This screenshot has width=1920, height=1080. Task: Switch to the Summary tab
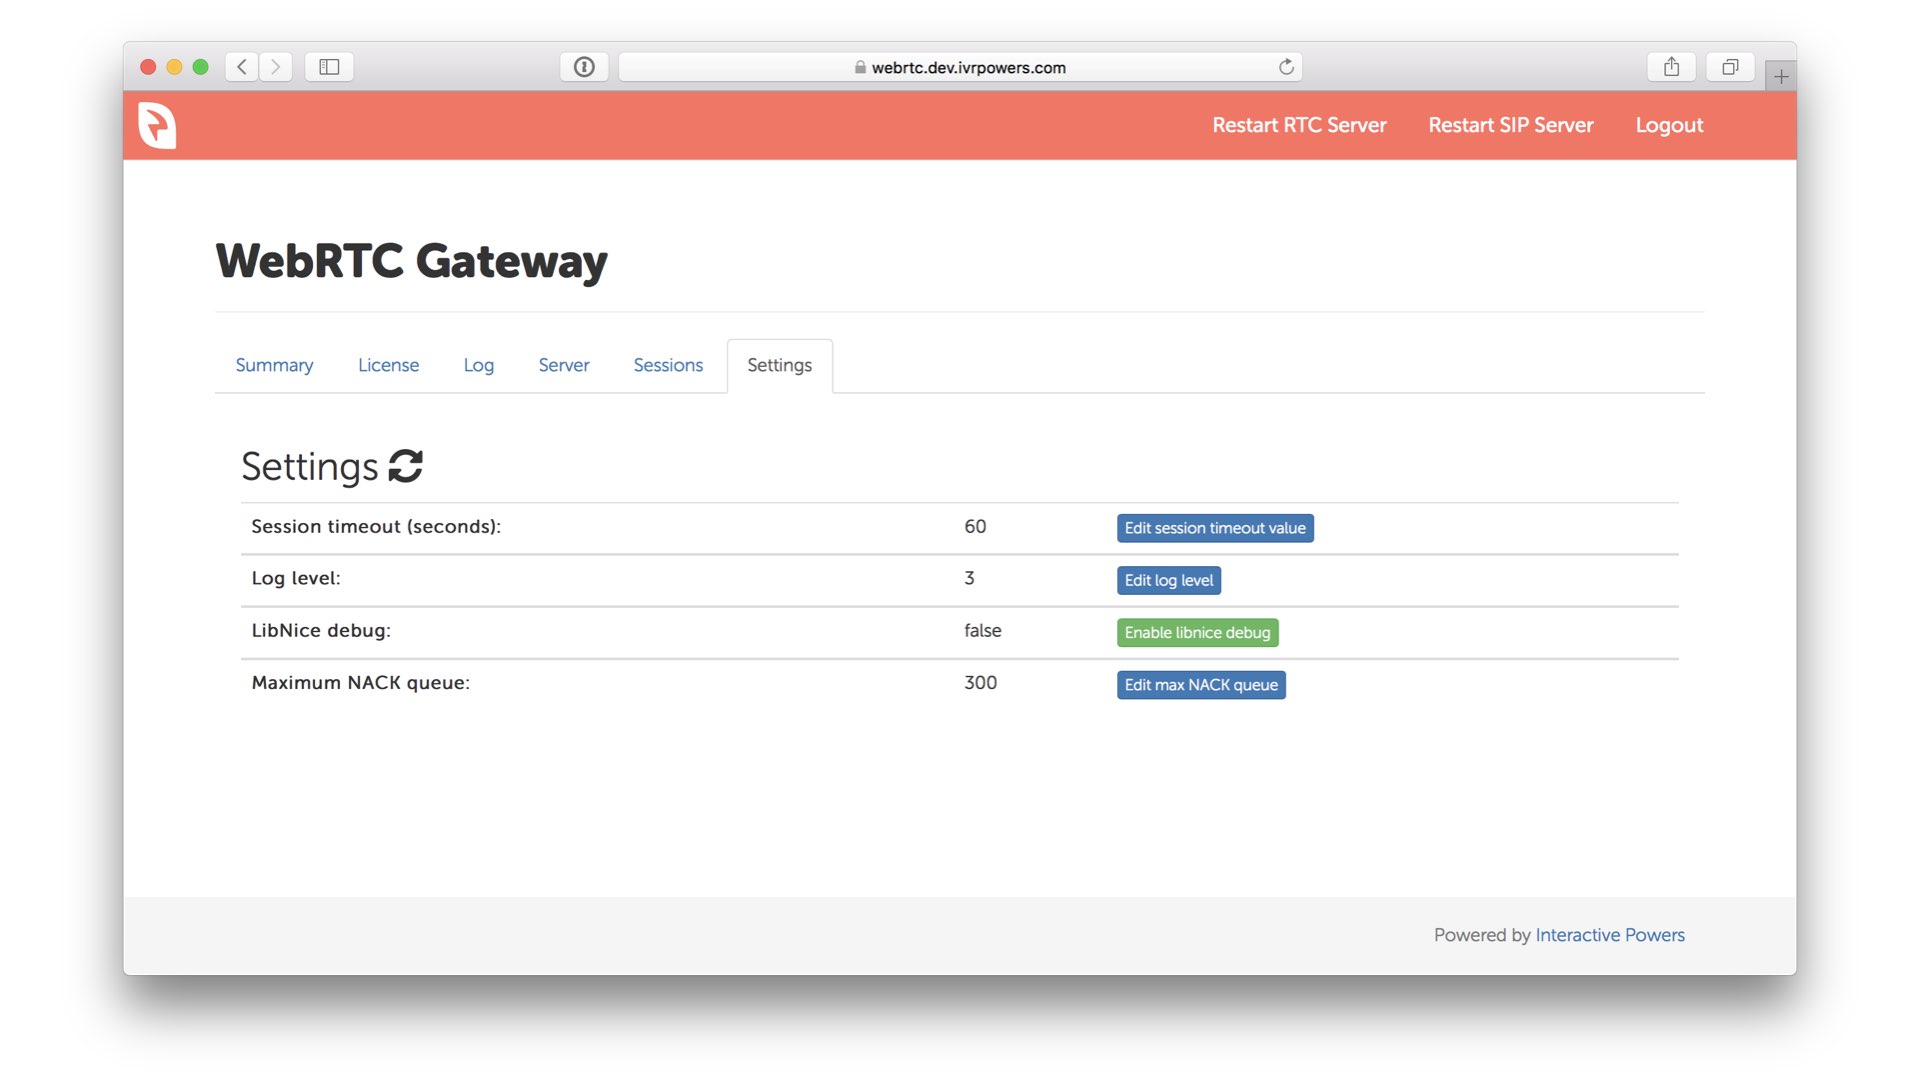click(x=274, y=366)
